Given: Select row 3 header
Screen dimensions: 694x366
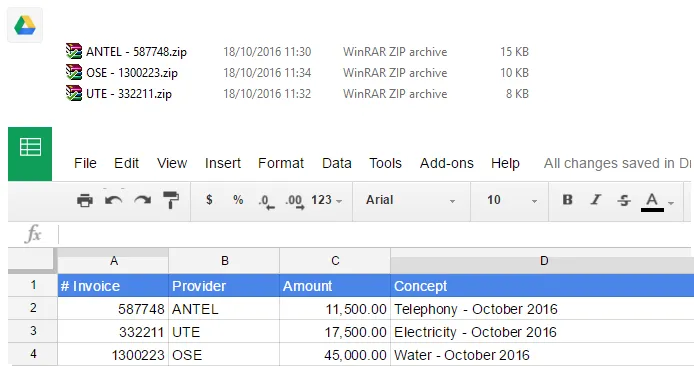Looking at the screenshot, I should (33, 331).
